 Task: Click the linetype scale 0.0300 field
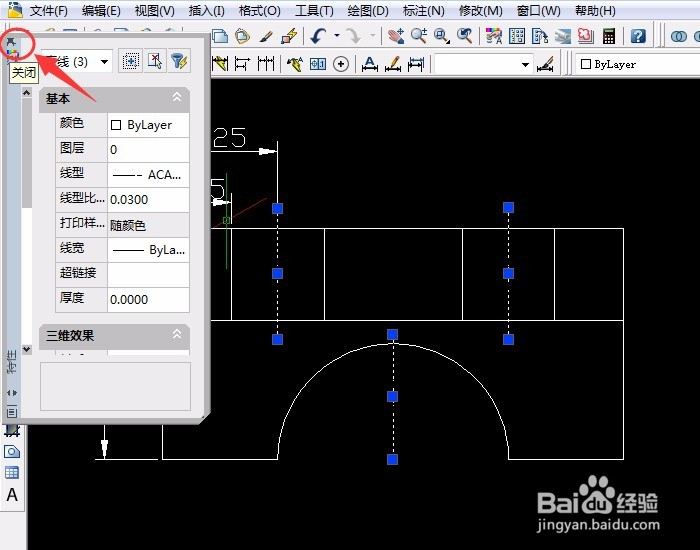148,200
